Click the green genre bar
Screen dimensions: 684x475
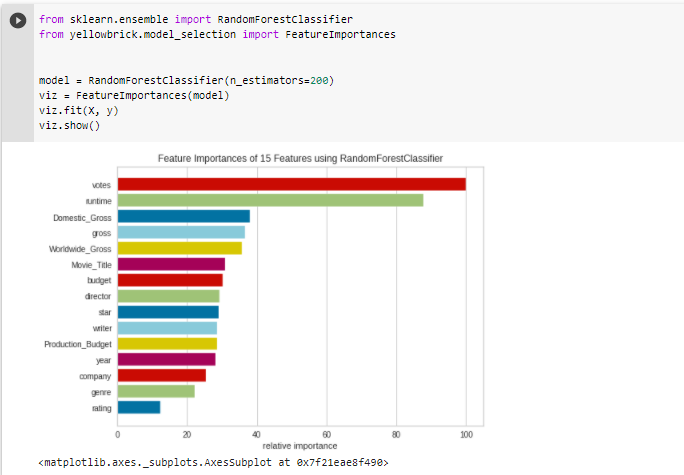point(156,392)
